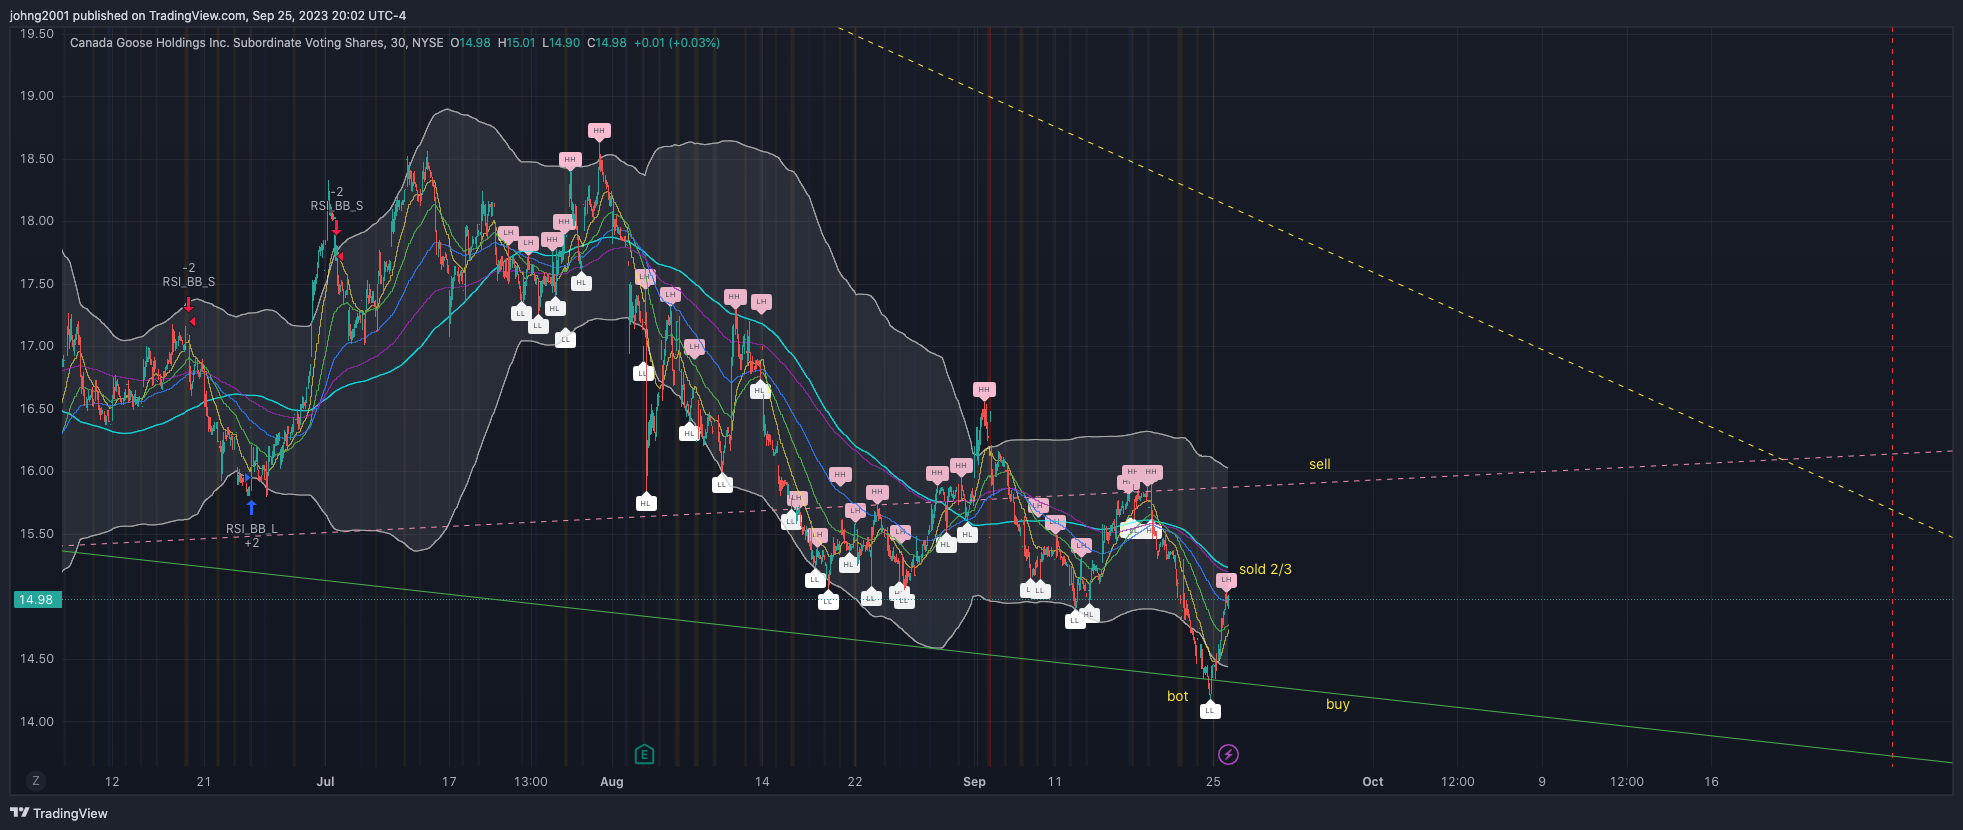Viewport: 1963px width, 830px height.
Task: Click the HH marker atop the September spike
Action: tap(984, 390)
